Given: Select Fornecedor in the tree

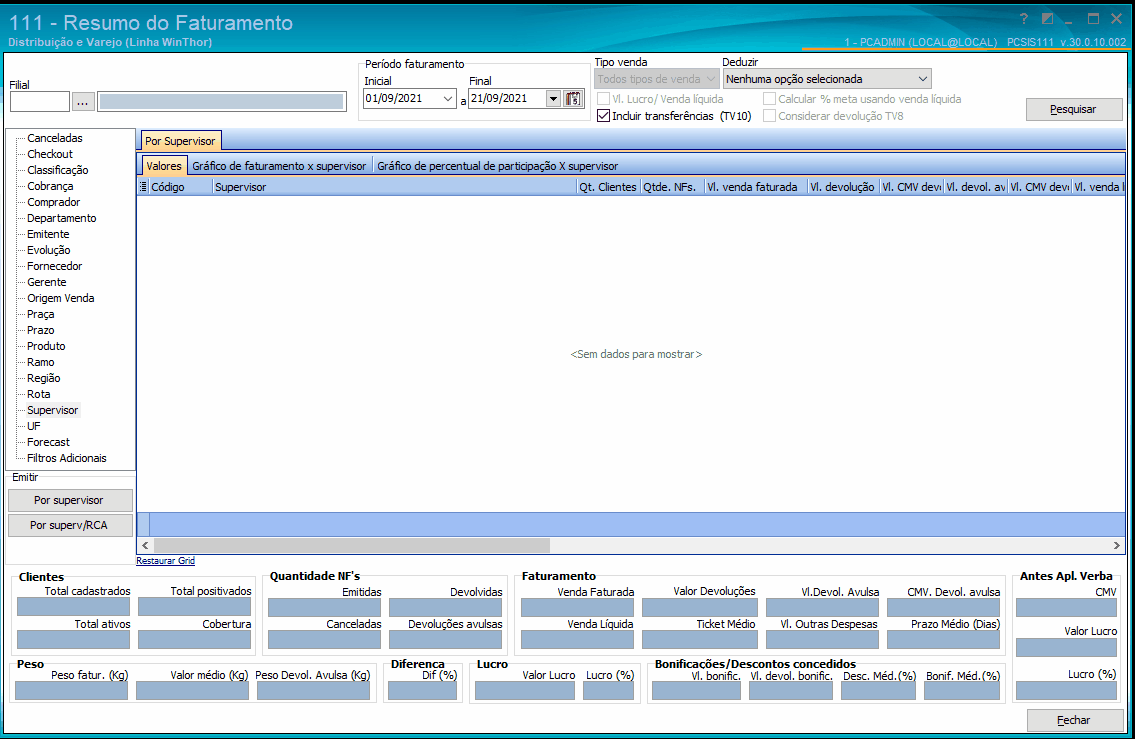Looking at the screenshot, I should pos(55,266).
